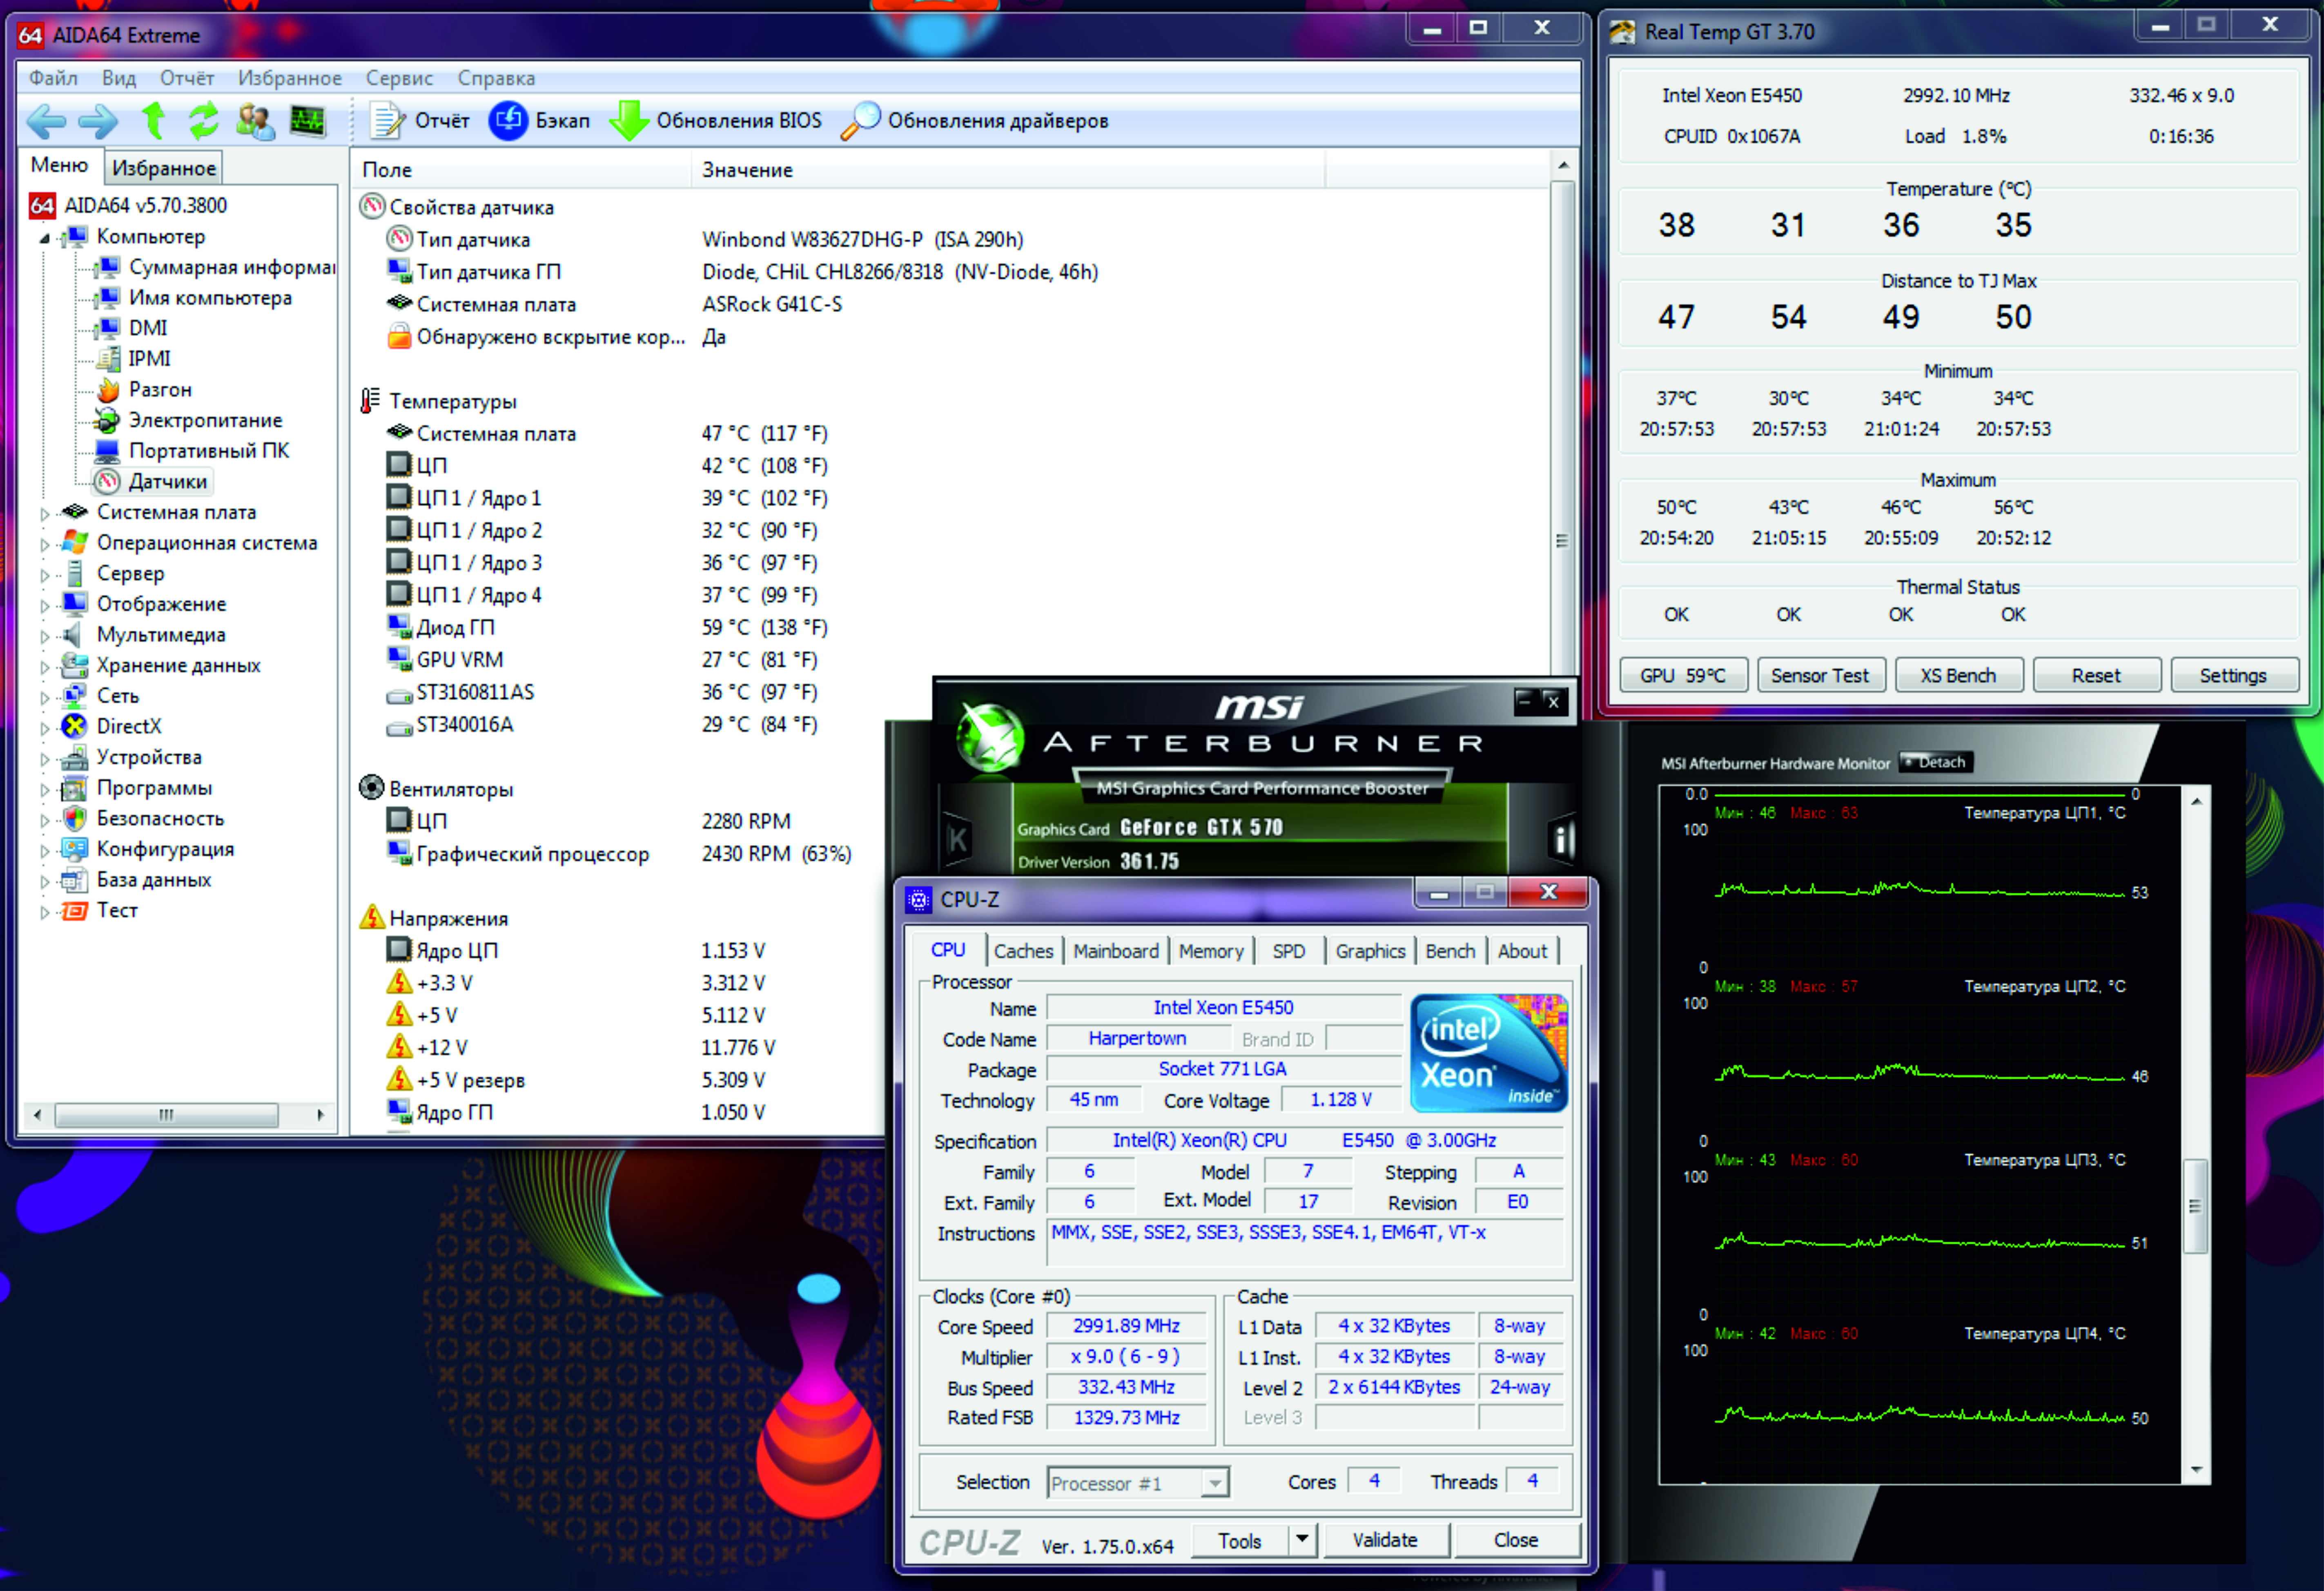
Task: Expand the Системная плата tree node
Action: click(44, 513)
